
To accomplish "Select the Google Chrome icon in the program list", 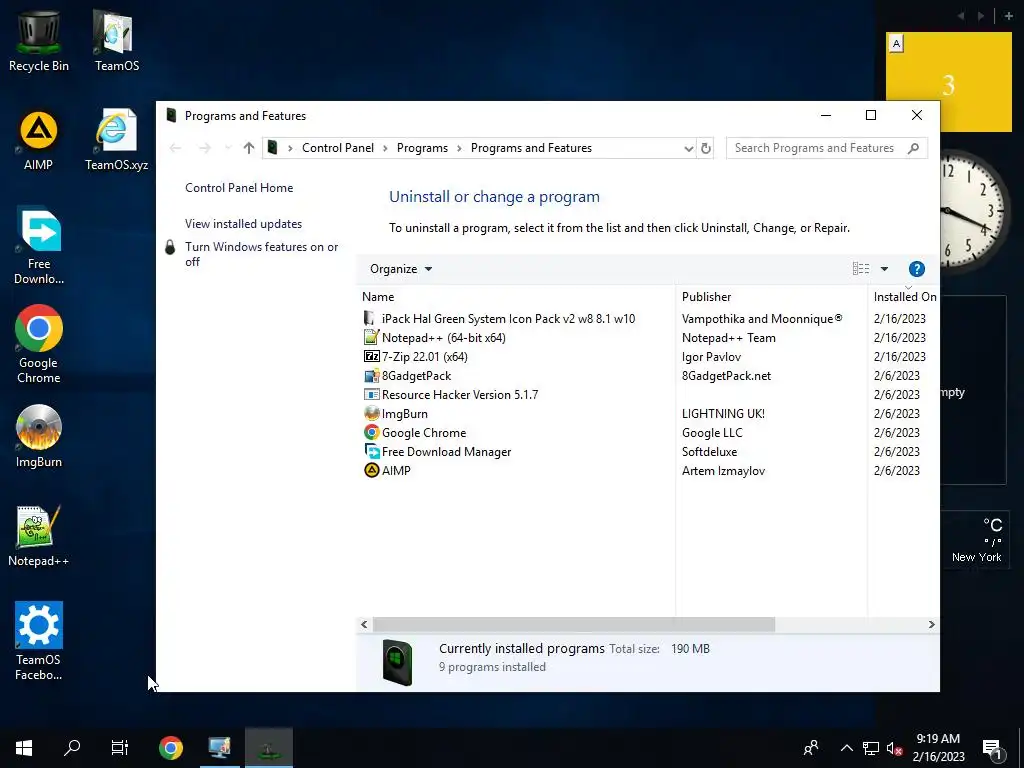I will click(371, 432).
